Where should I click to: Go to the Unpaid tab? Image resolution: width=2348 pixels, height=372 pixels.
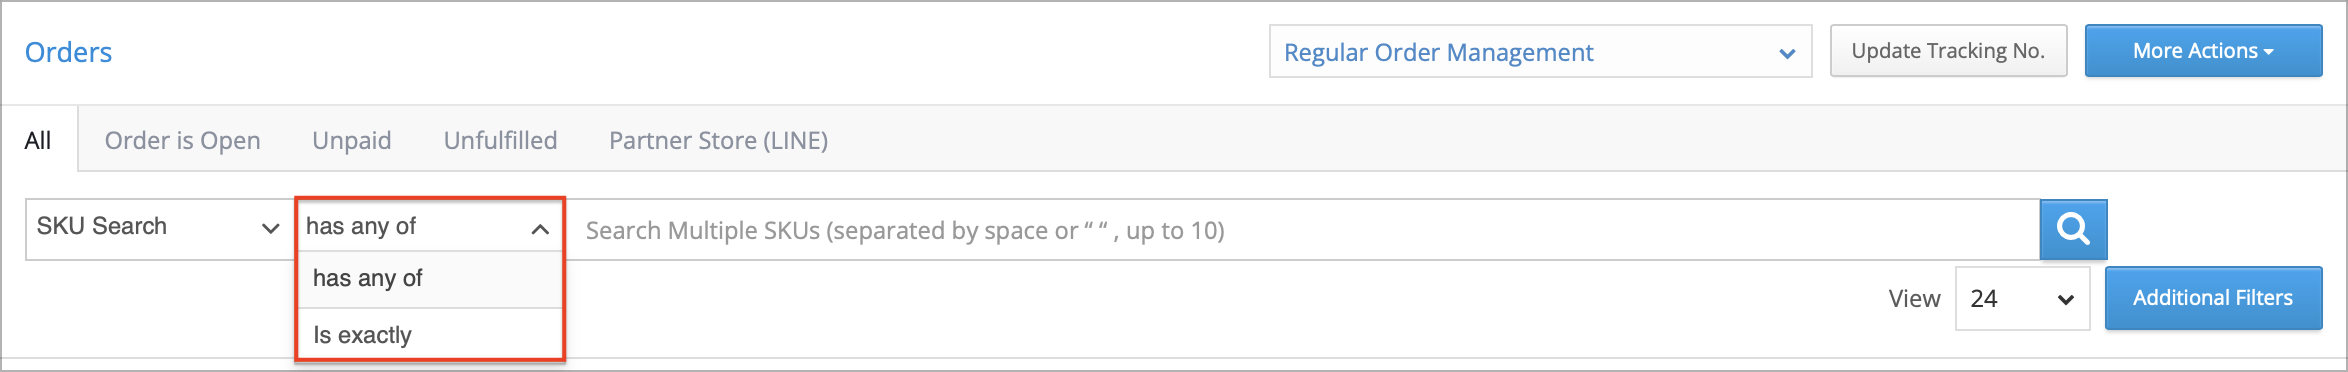352,140
